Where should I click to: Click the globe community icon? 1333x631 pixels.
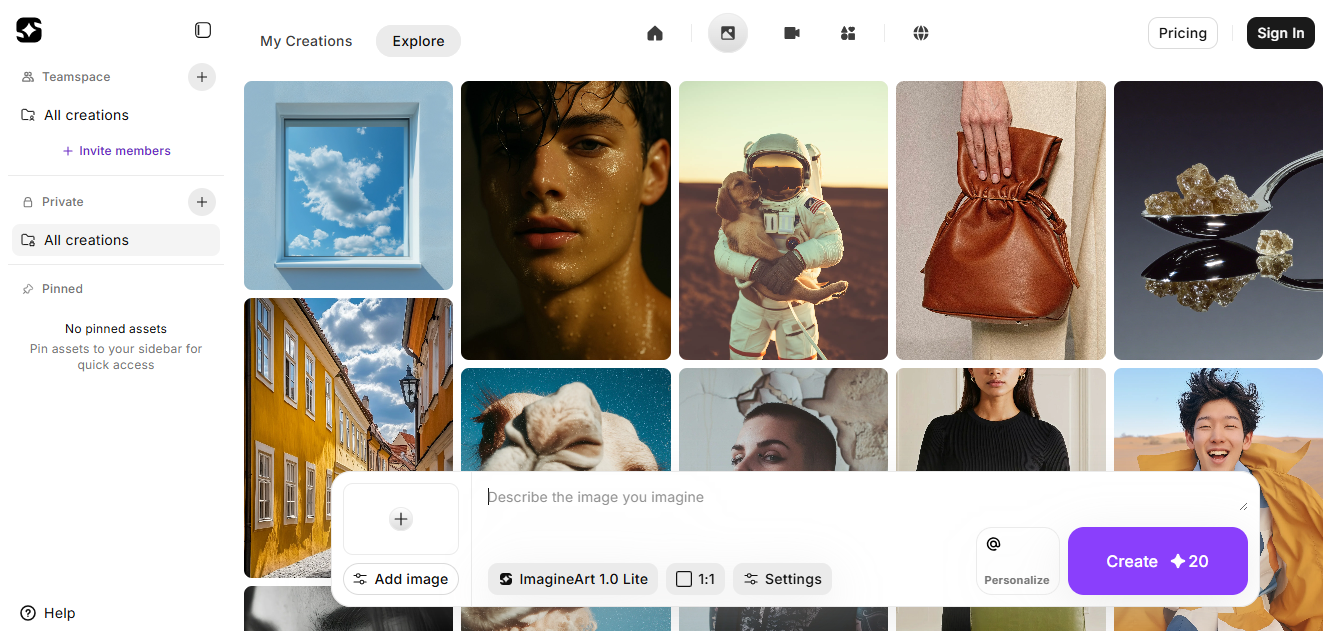click(921, 33)
